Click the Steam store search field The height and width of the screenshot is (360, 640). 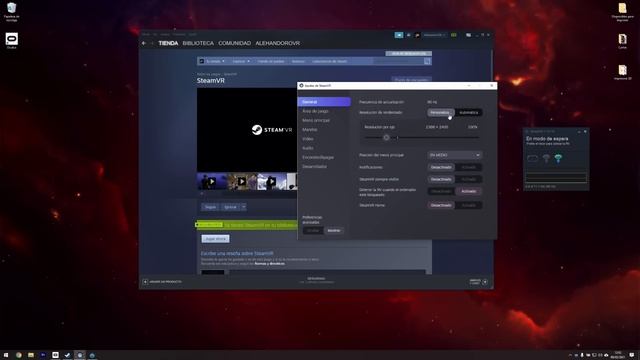point(398,61)
